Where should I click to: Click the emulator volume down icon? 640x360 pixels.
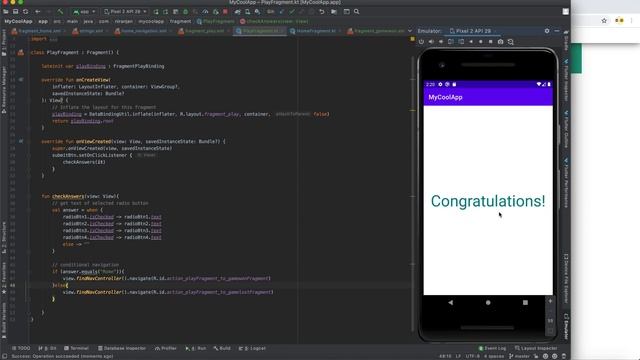point(441,42)
